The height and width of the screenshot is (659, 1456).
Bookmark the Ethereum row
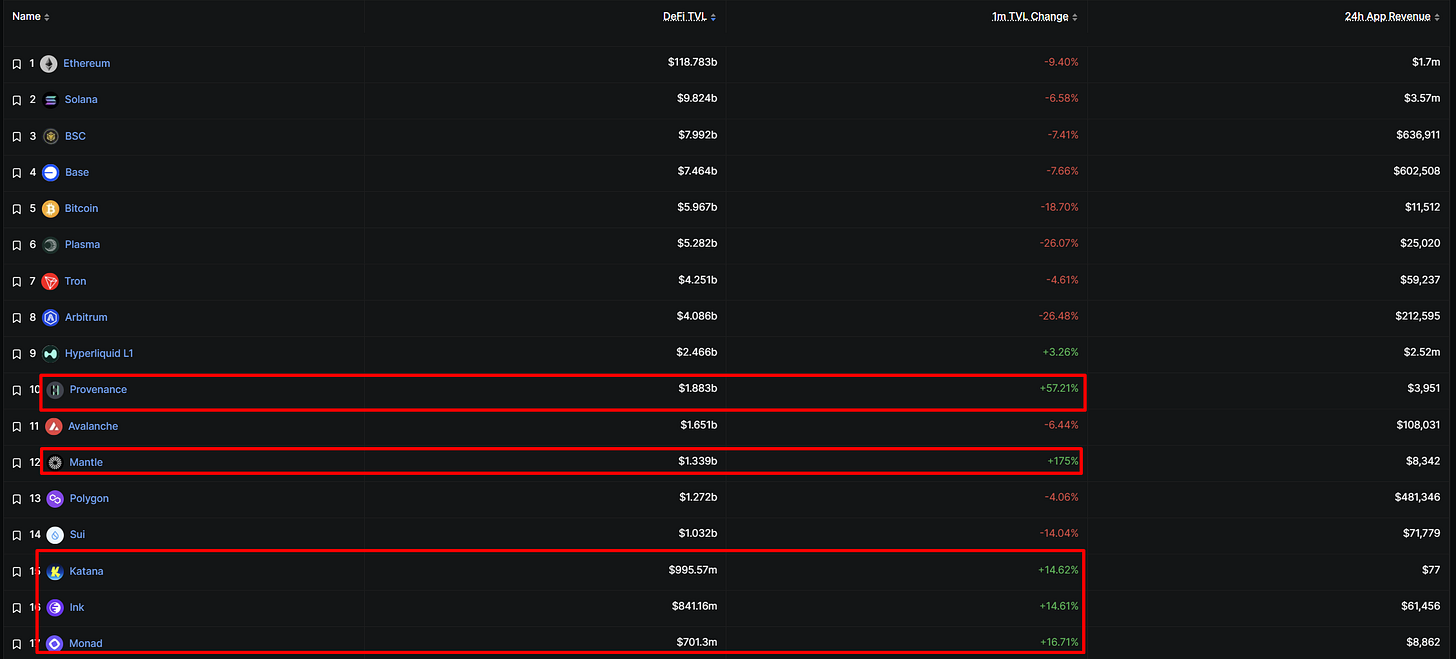16,64
